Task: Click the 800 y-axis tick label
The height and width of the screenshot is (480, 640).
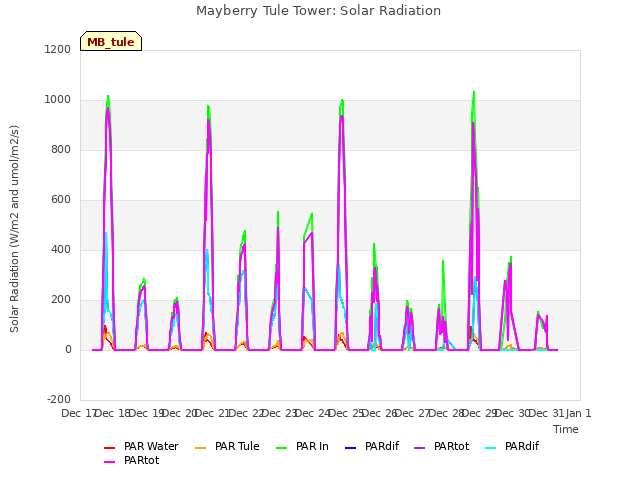Action: (61, 149)
